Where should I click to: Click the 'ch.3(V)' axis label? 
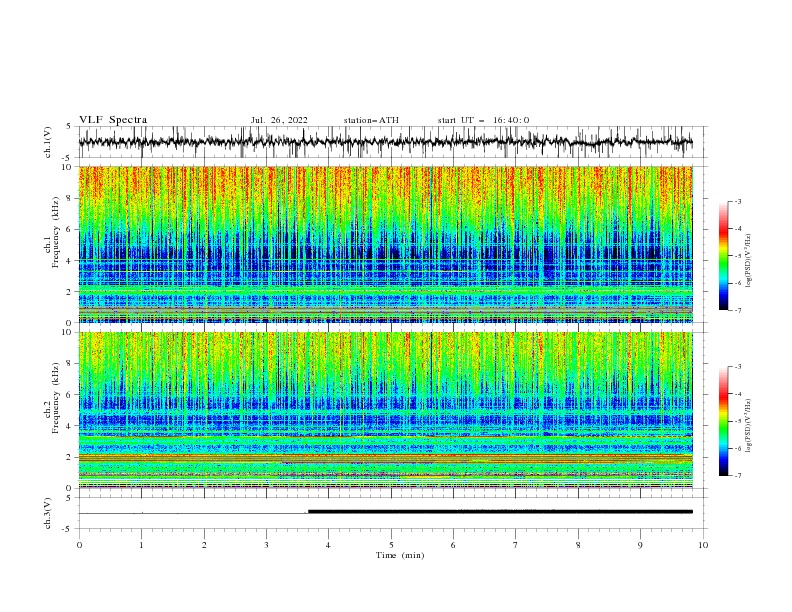click(x=48, y=513)
